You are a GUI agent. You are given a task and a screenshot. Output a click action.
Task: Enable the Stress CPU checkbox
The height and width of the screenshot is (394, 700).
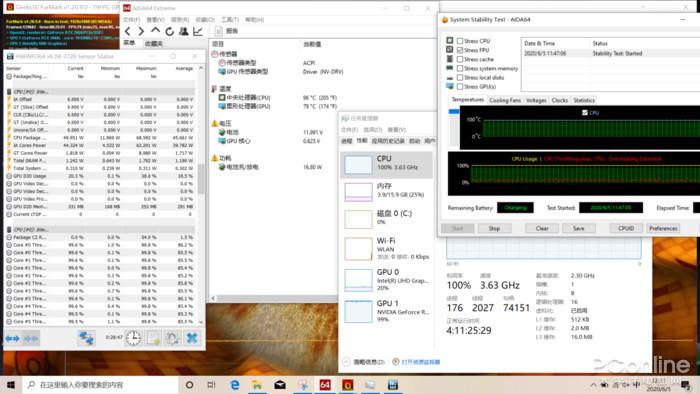pyautogui.click(x=460, y=41)
